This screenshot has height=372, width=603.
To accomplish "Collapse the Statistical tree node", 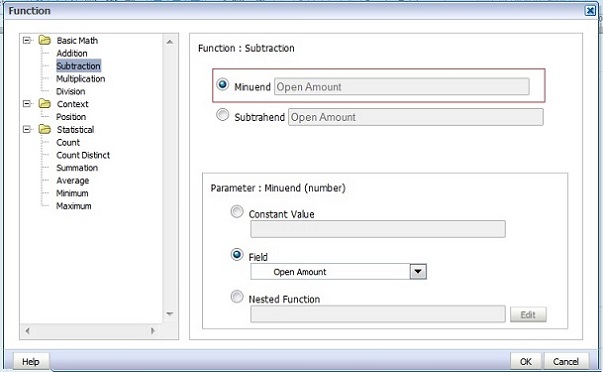I will [27, 129].
